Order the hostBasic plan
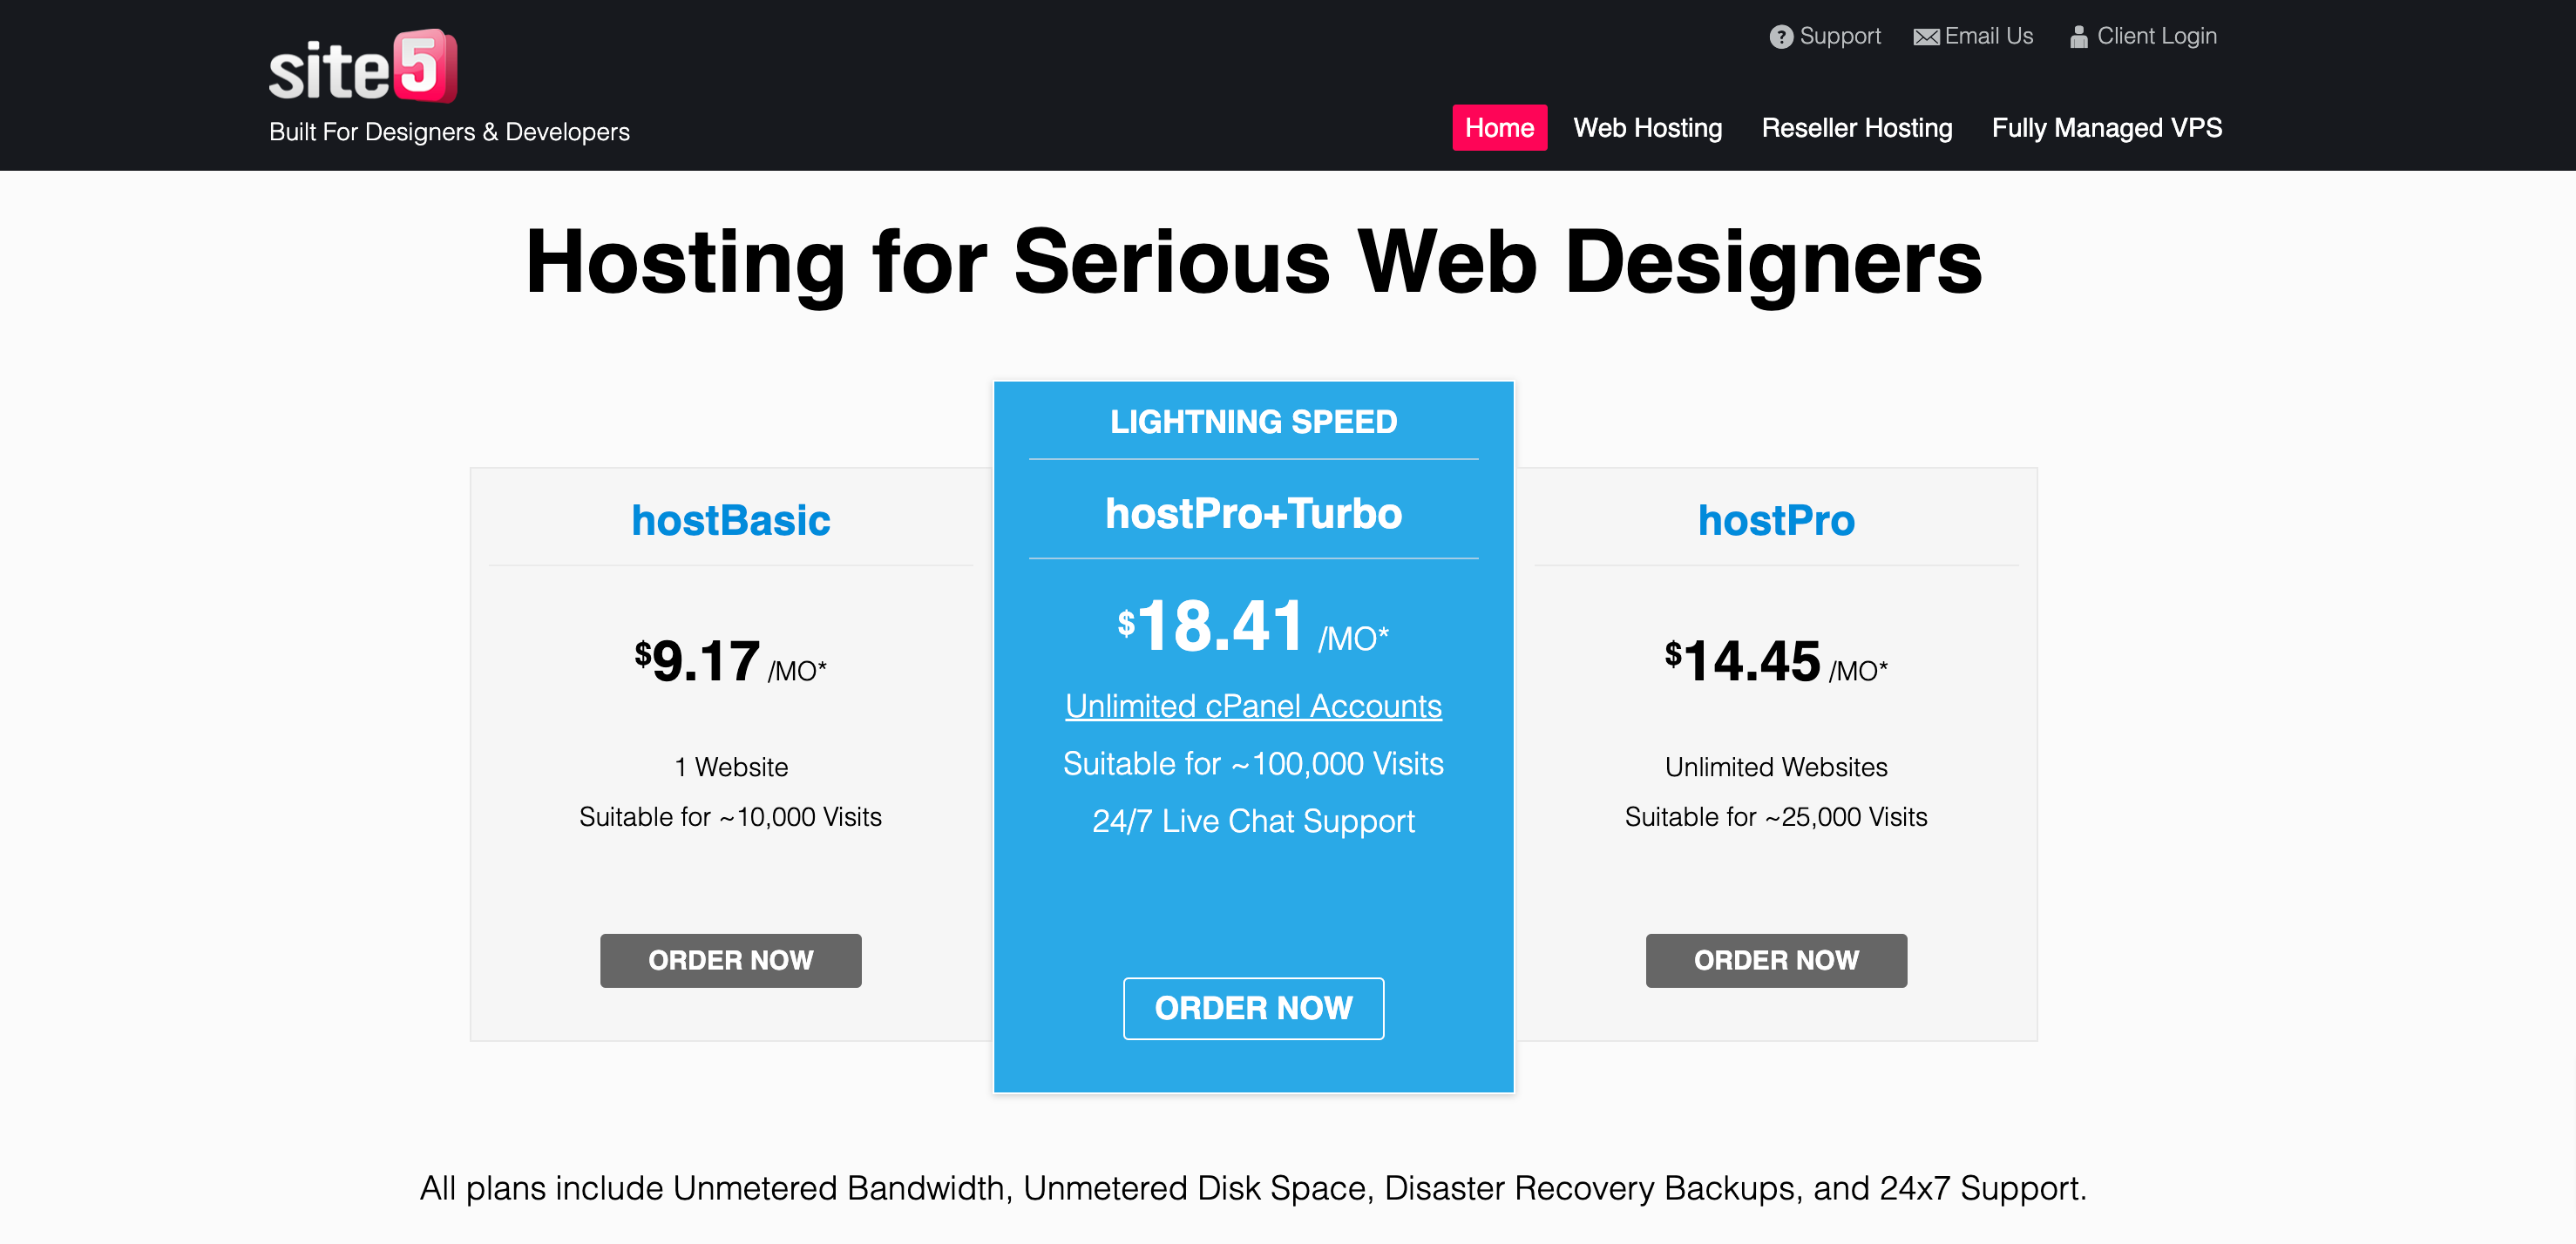 coord(730,960)
